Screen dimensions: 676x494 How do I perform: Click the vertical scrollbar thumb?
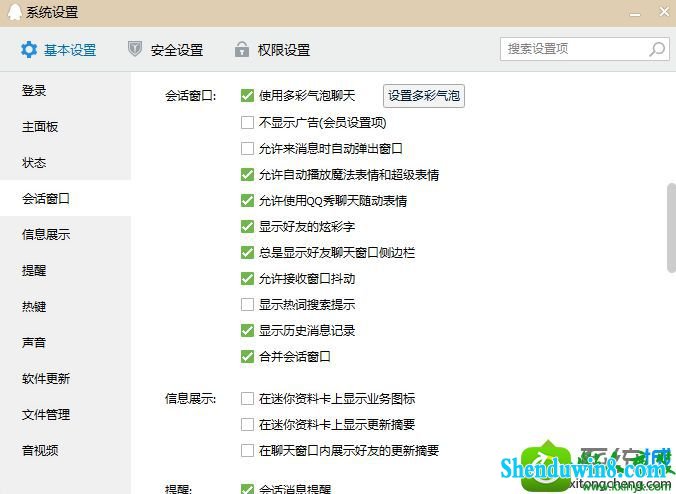tap(671, 228)
